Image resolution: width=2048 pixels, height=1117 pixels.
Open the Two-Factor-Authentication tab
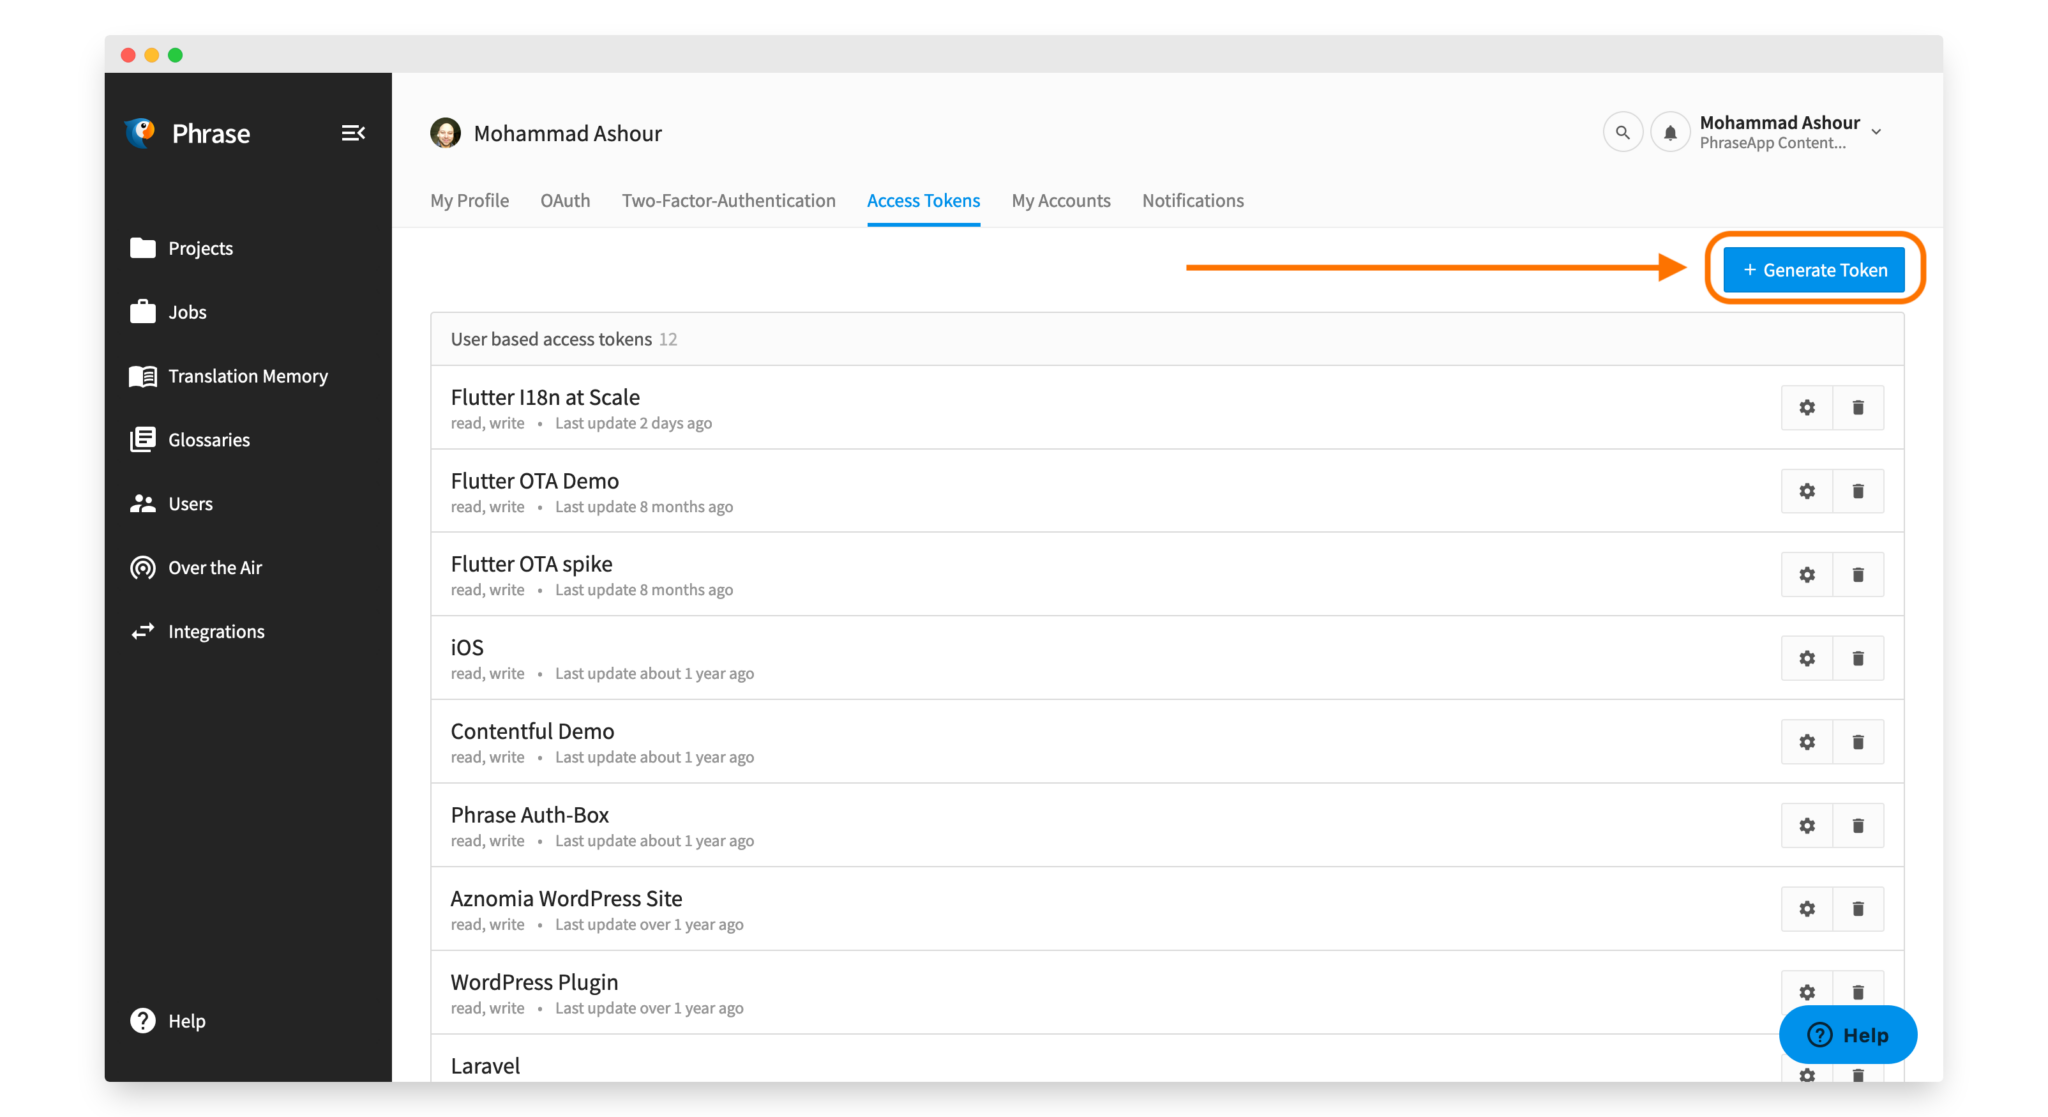point(728,200)
